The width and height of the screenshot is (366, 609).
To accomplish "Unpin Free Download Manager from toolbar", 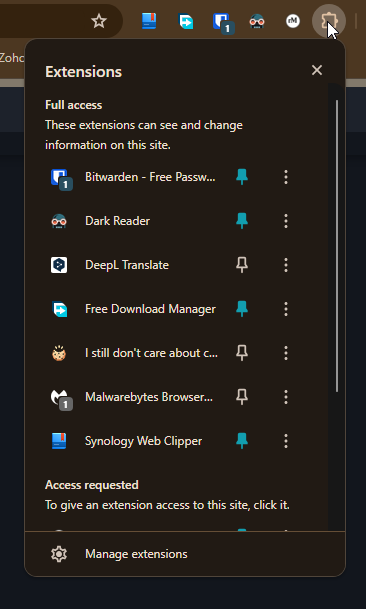I will [242, 309].
